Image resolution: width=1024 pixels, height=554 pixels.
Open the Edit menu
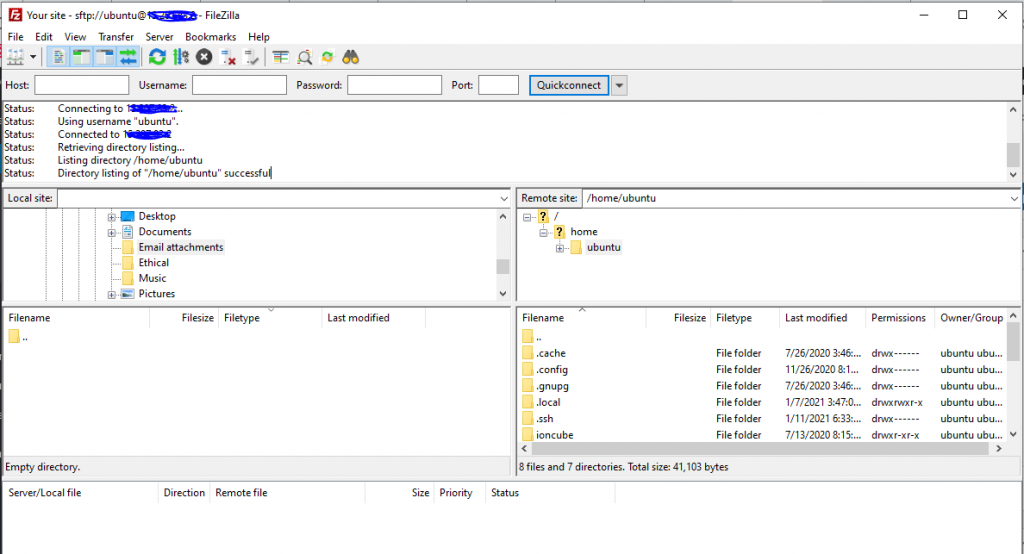click(x=44, y=37)
